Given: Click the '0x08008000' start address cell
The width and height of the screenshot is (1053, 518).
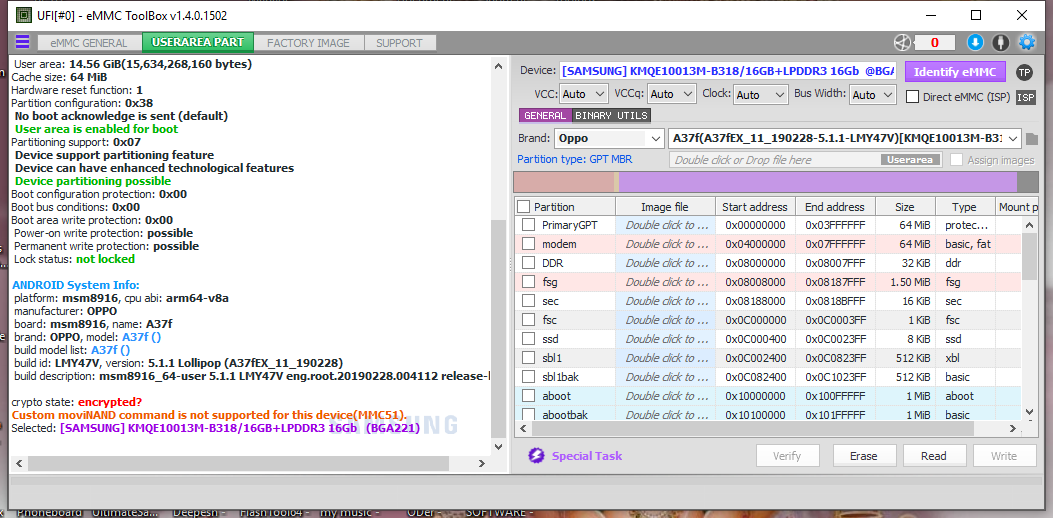Looking at the screenshot, I should [755, 282].
